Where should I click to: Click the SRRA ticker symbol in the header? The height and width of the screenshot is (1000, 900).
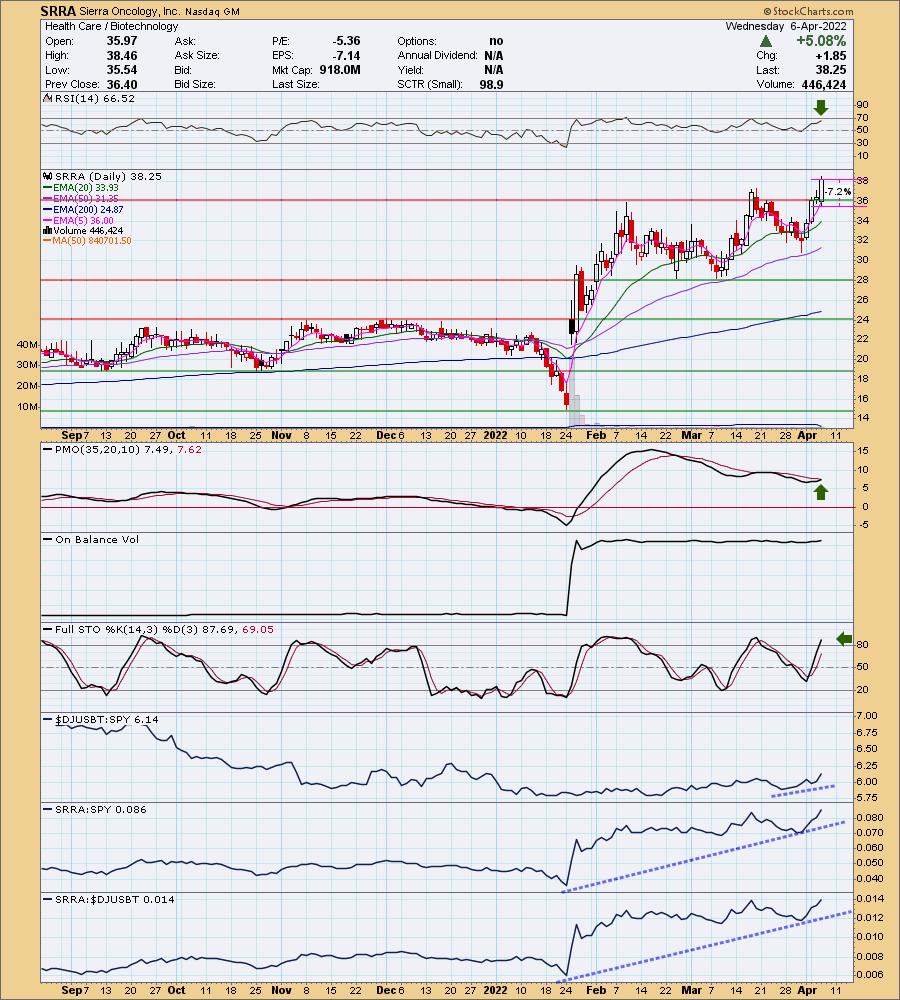pyautogui.click(x=57, y=11)
